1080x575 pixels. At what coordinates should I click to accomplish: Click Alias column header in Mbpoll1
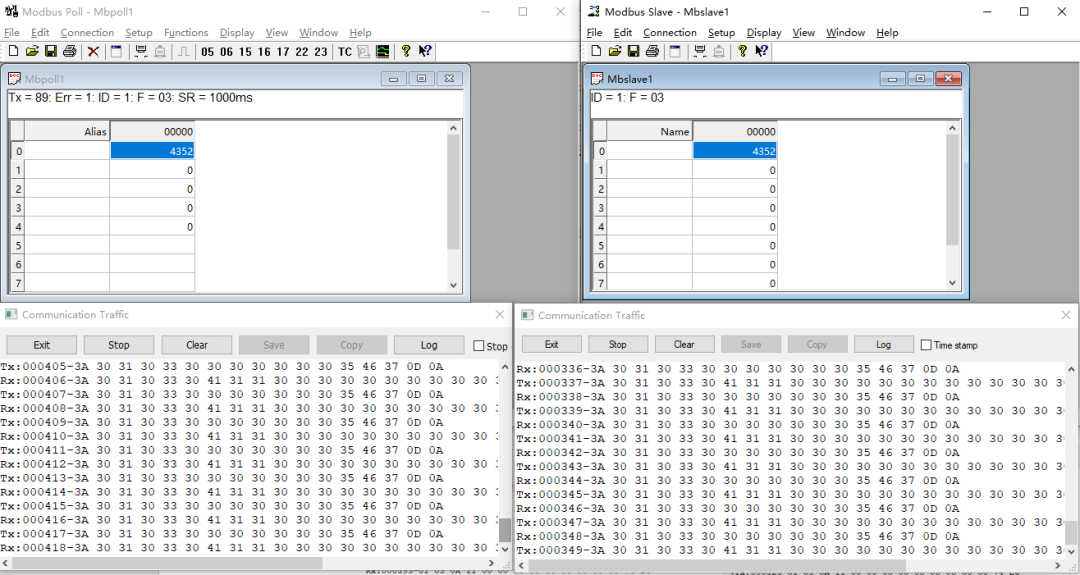click(66, 131)
